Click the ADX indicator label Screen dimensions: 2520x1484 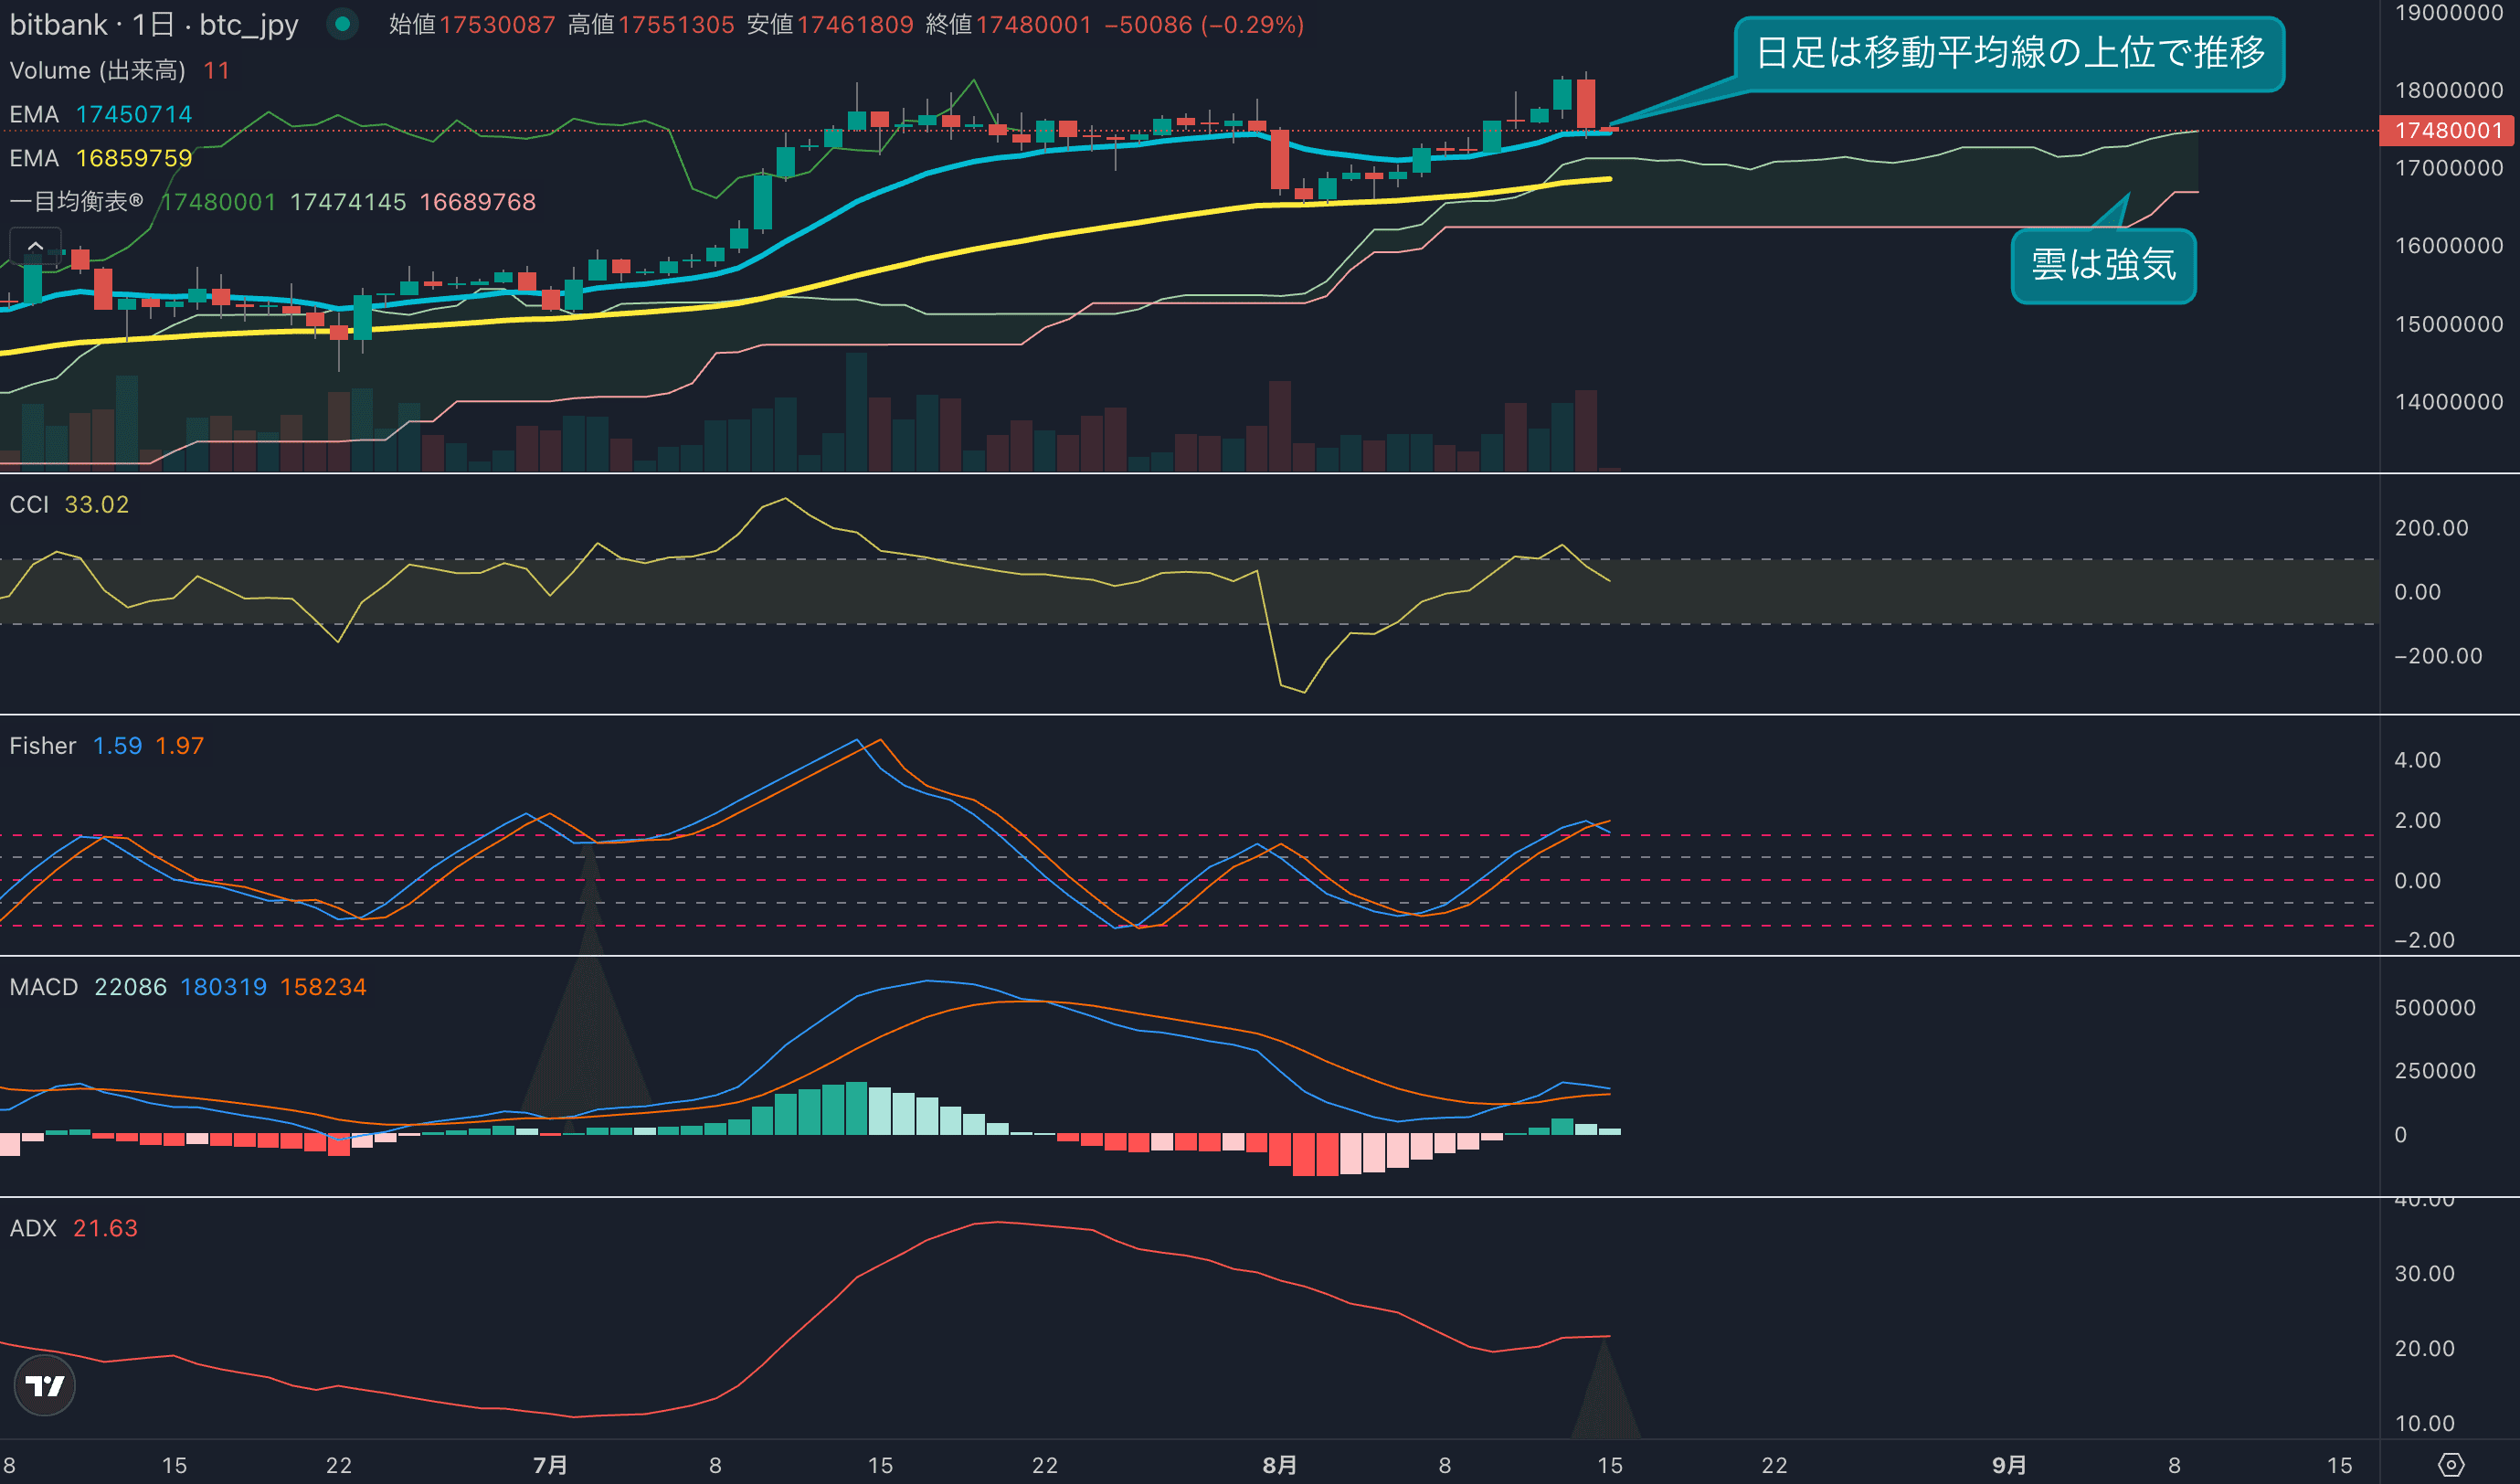tap(33, 1228)
